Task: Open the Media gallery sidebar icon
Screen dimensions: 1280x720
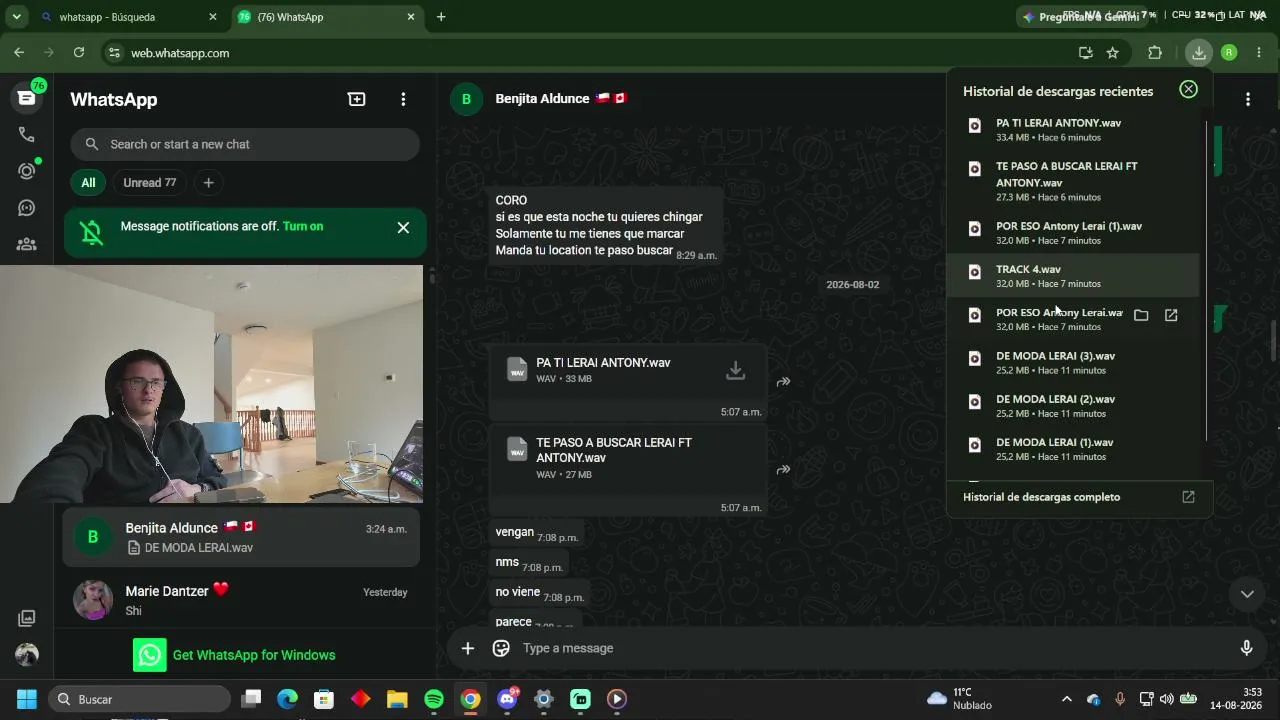Action: click(x=27, y=618)
